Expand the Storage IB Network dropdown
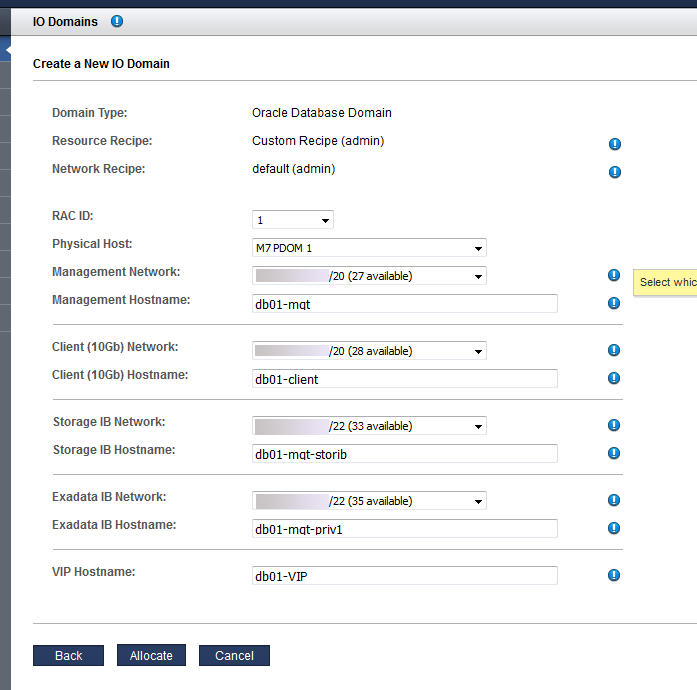Image resolution: width=697 pixels, height=690 pixels. coord(369,426)
